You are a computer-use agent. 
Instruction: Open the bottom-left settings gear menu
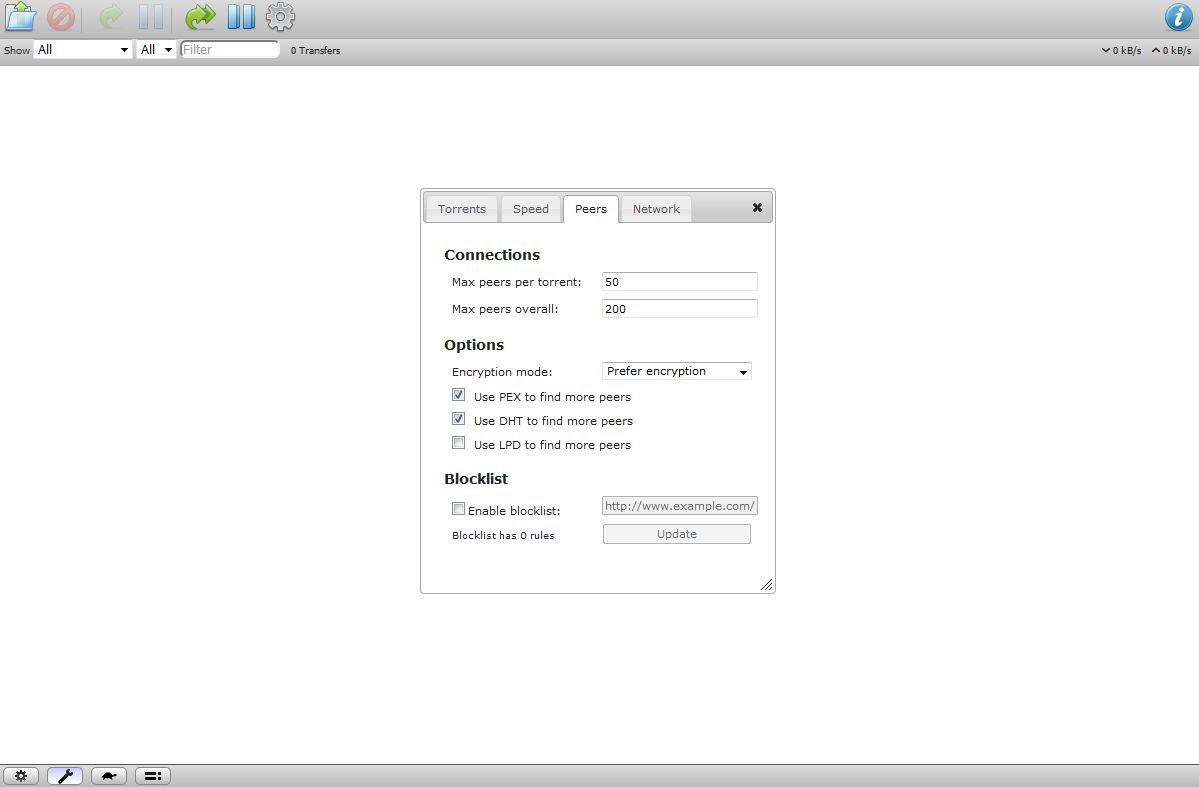pos(21,776)
